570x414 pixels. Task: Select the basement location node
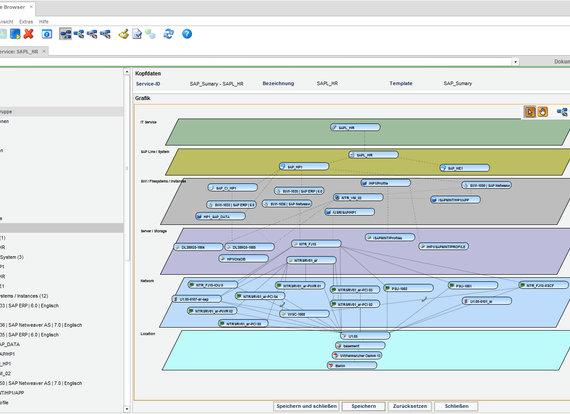click(x=360, y=346)
